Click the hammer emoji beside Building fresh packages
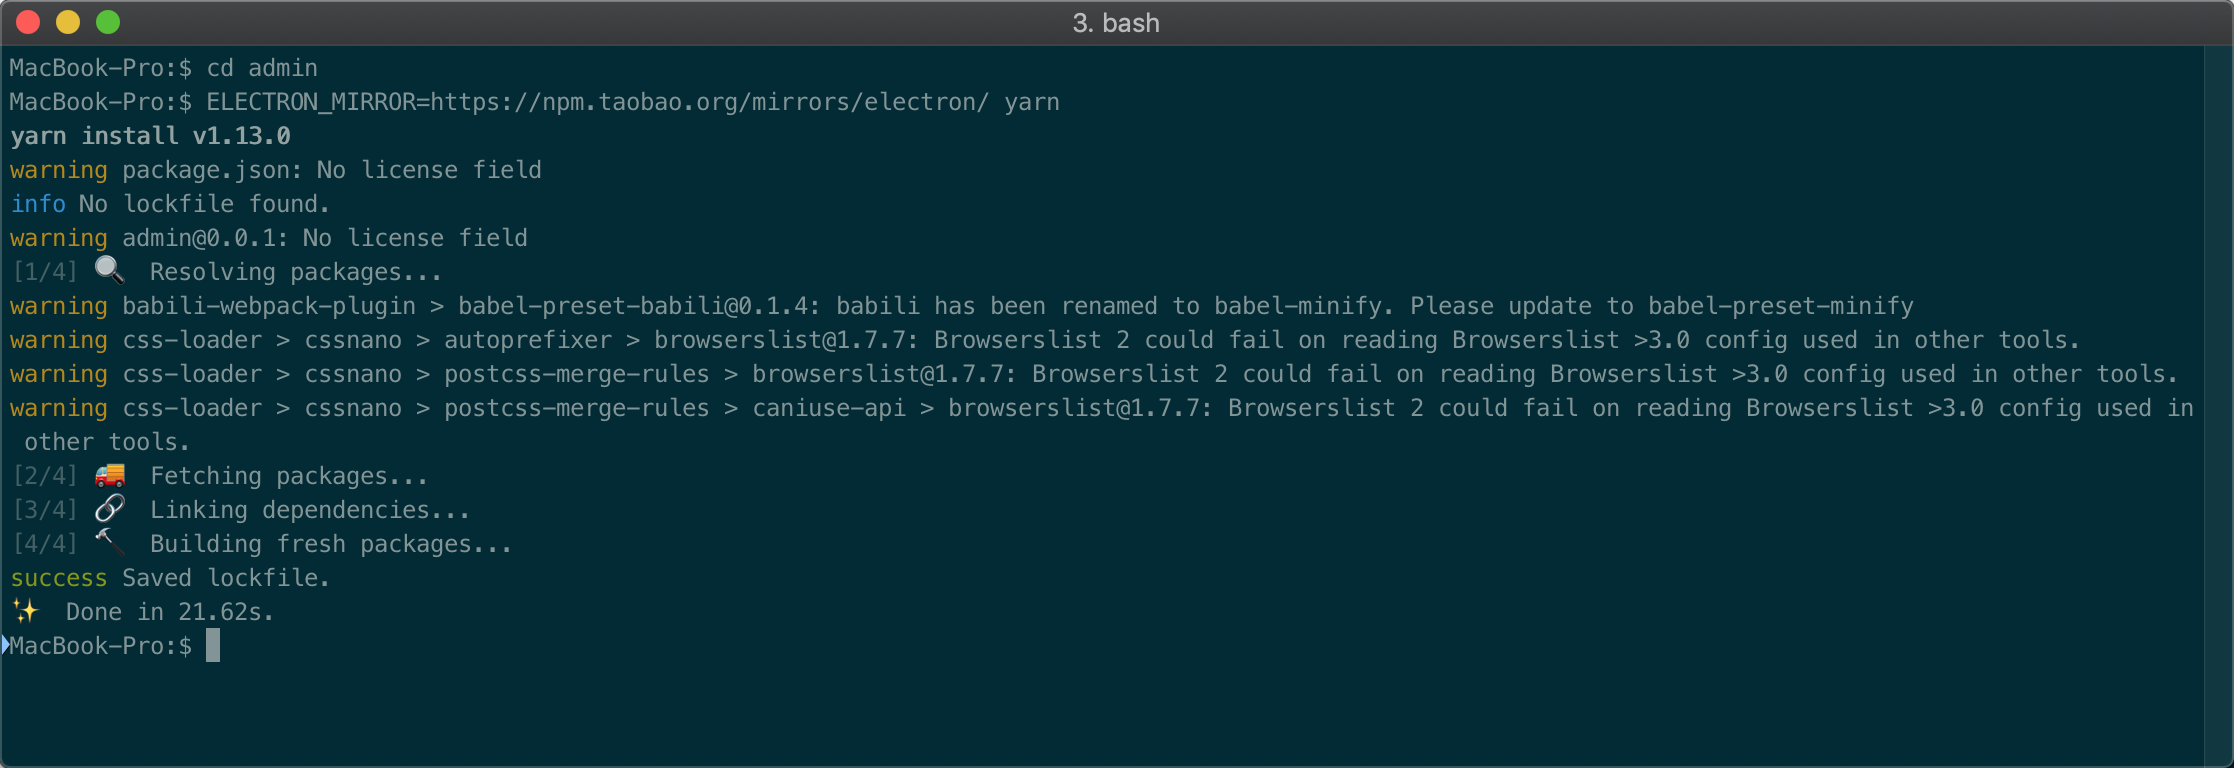 (x=110, y=542)
